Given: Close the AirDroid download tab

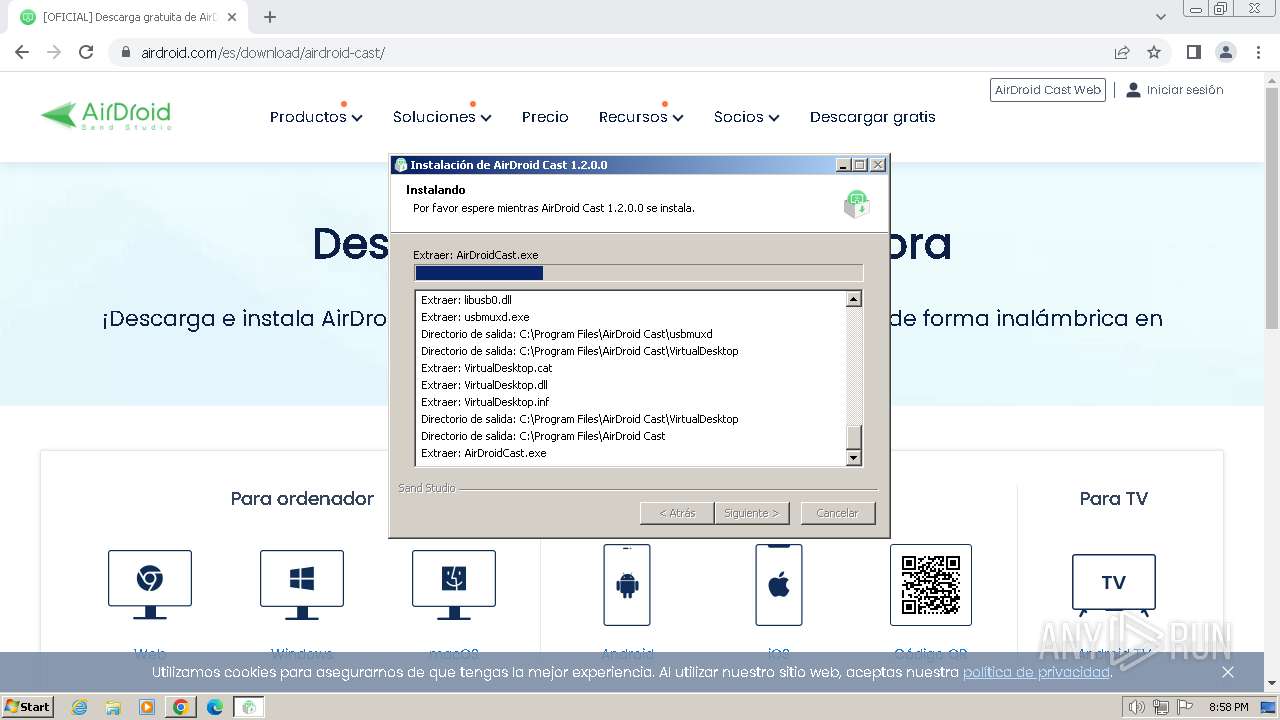Looking at the screenshot, I should [x=232, y=17].
